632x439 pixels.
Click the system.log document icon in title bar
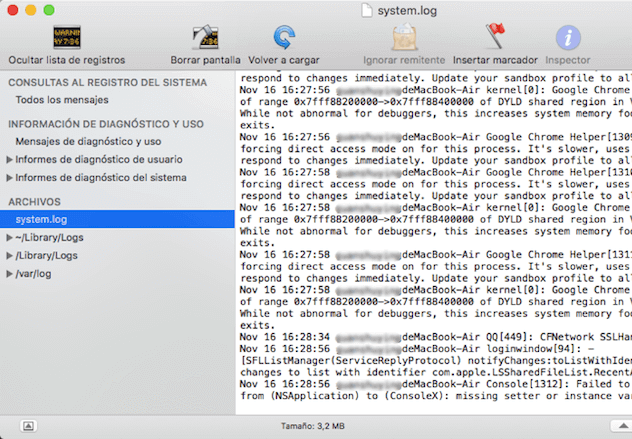click(x=366, y=10)
